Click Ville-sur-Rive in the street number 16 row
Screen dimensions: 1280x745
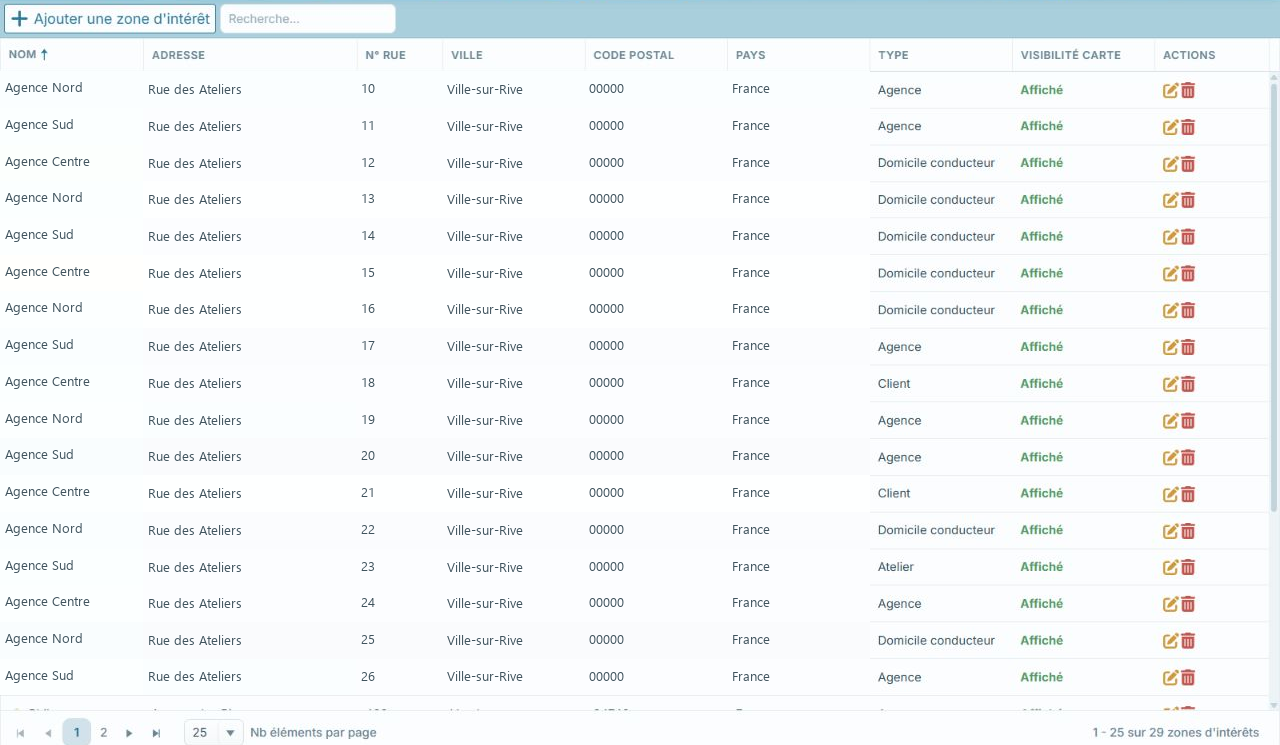(485, 310)
